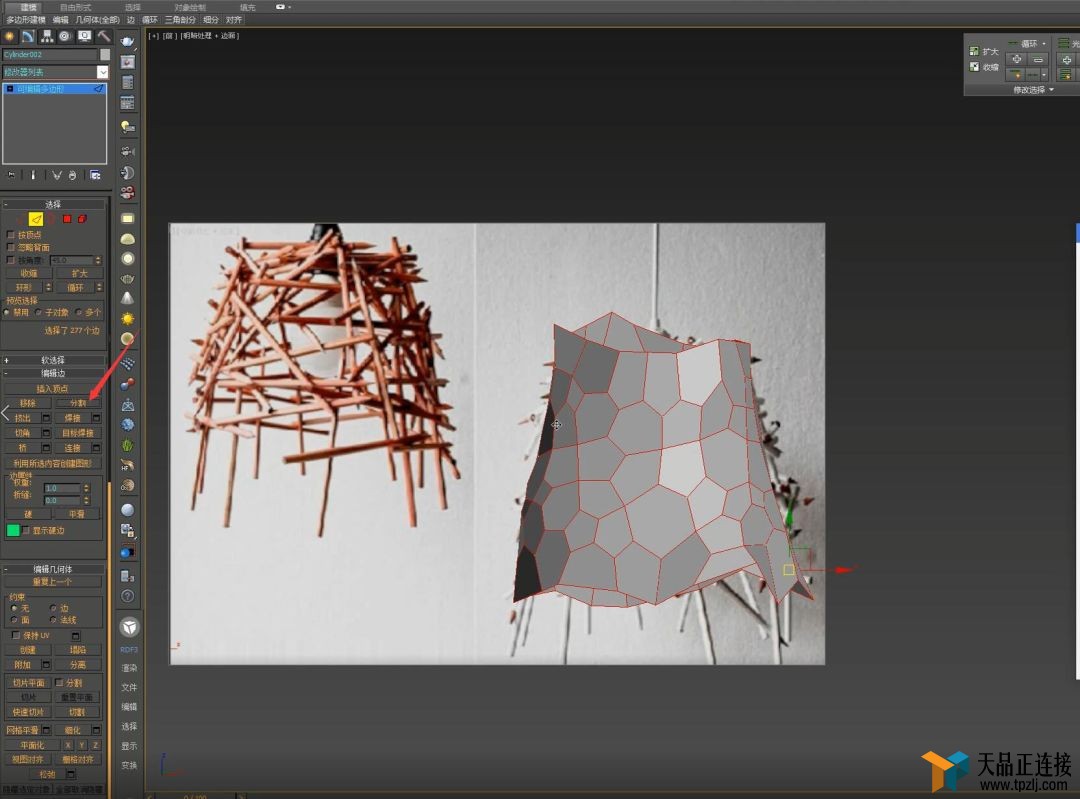Image resolution: width=1080 pixels, height=799 pixels.
Task: Click 快速切片 (QuickSlice) button
Action: [x=28, y=712]
